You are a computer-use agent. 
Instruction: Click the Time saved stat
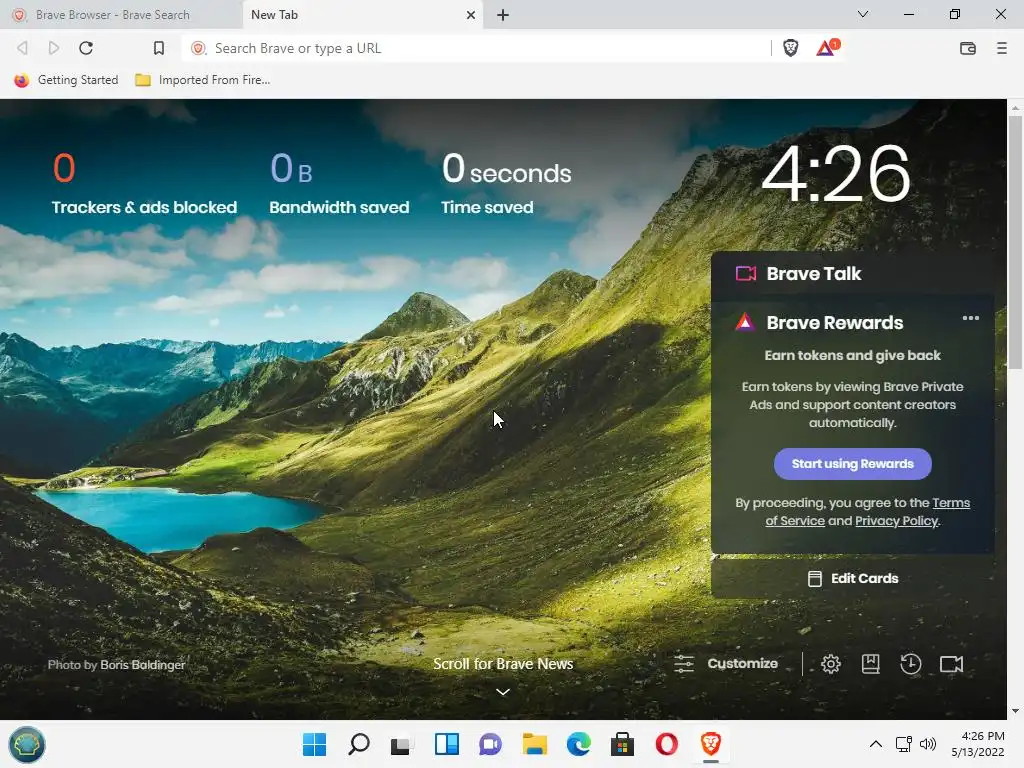point(506,183)
